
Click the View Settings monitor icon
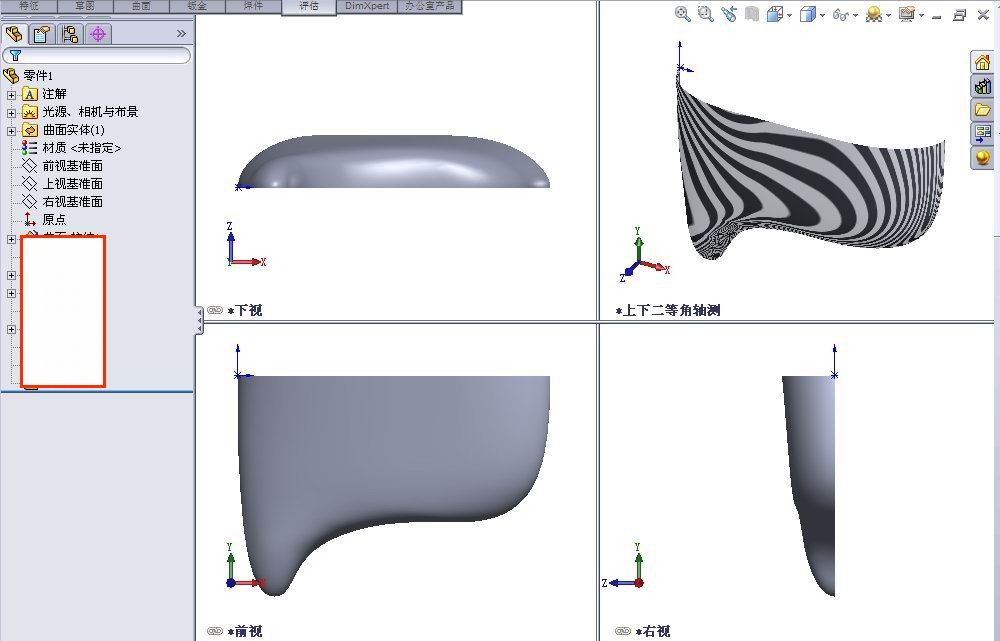(x=906, y=14)
